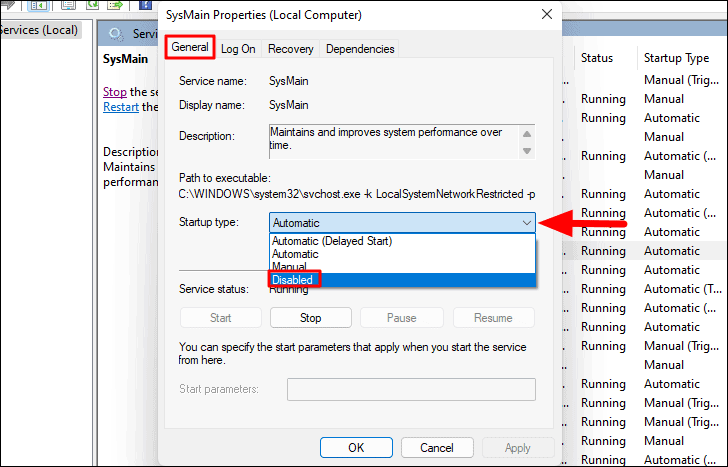
Task: Choose Manual option in startup list
Action: pos(402,267)
